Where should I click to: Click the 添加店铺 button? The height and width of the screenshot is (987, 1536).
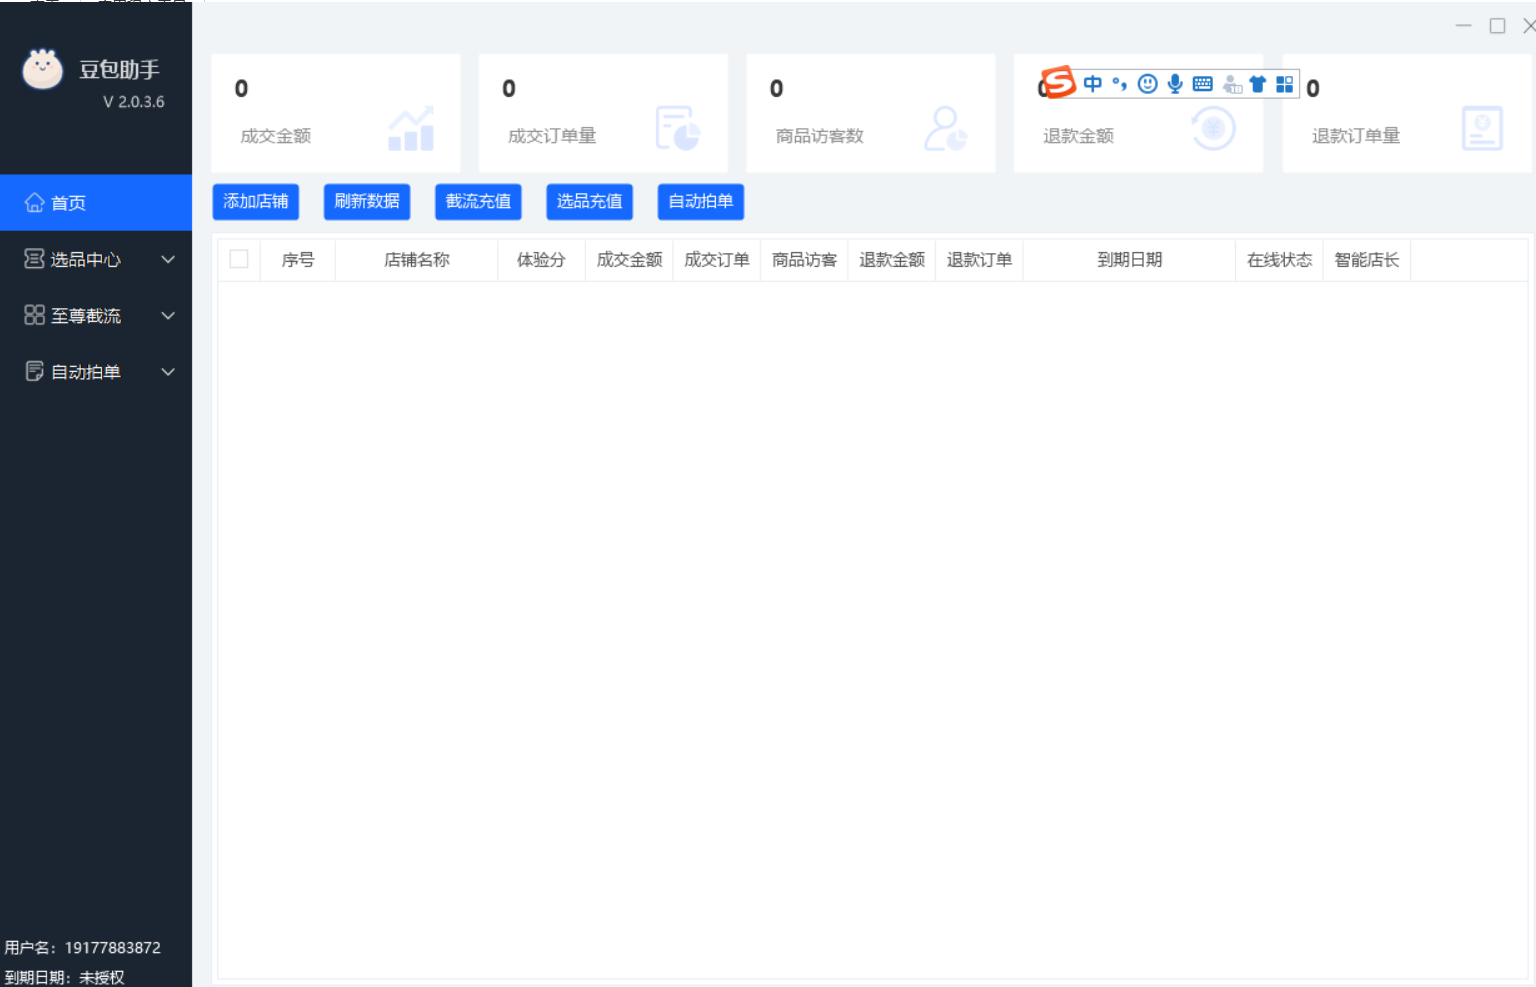coord(256,201)
